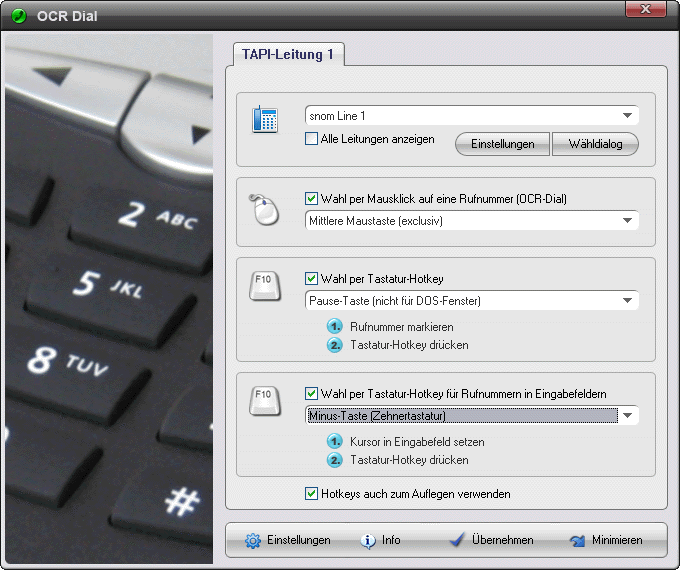Screen dimensions: 680x570
Task: Enable 'Alle Leitungen anzeigen' checkbox
Action: [x=312, y=139]
